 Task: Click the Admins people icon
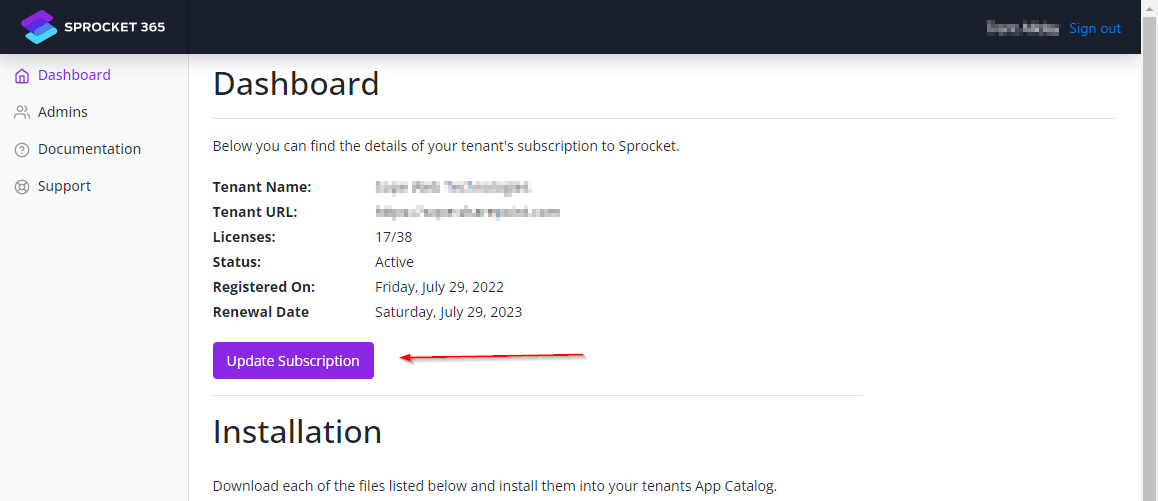[22, 113]
